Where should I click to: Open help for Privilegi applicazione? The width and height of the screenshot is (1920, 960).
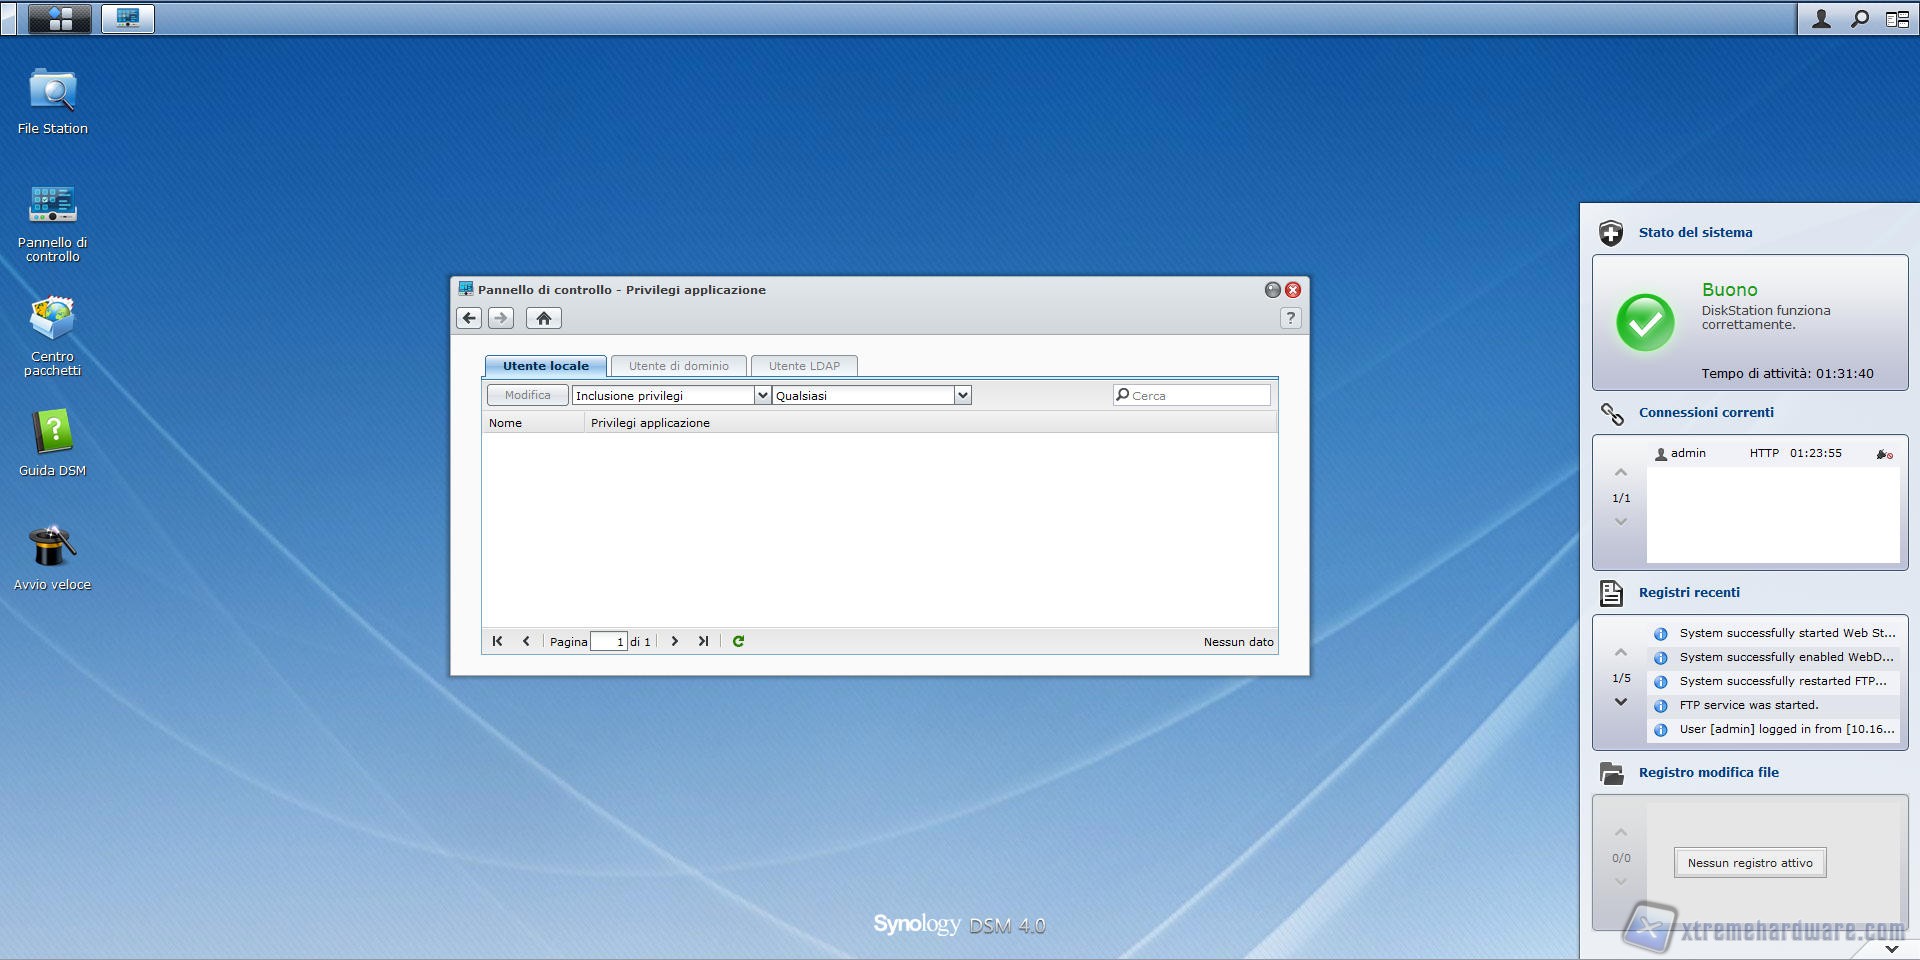(1290, 318)
